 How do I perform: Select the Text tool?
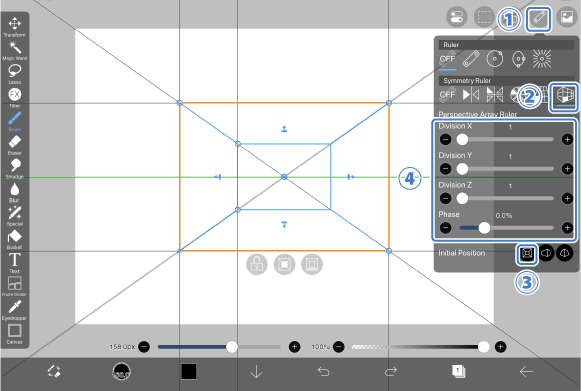tap(14, 263)
